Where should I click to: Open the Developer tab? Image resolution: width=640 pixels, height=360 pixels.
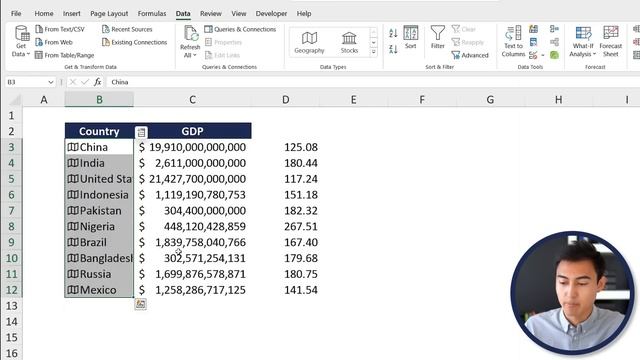pyautogui.click(x=271, y=13)
